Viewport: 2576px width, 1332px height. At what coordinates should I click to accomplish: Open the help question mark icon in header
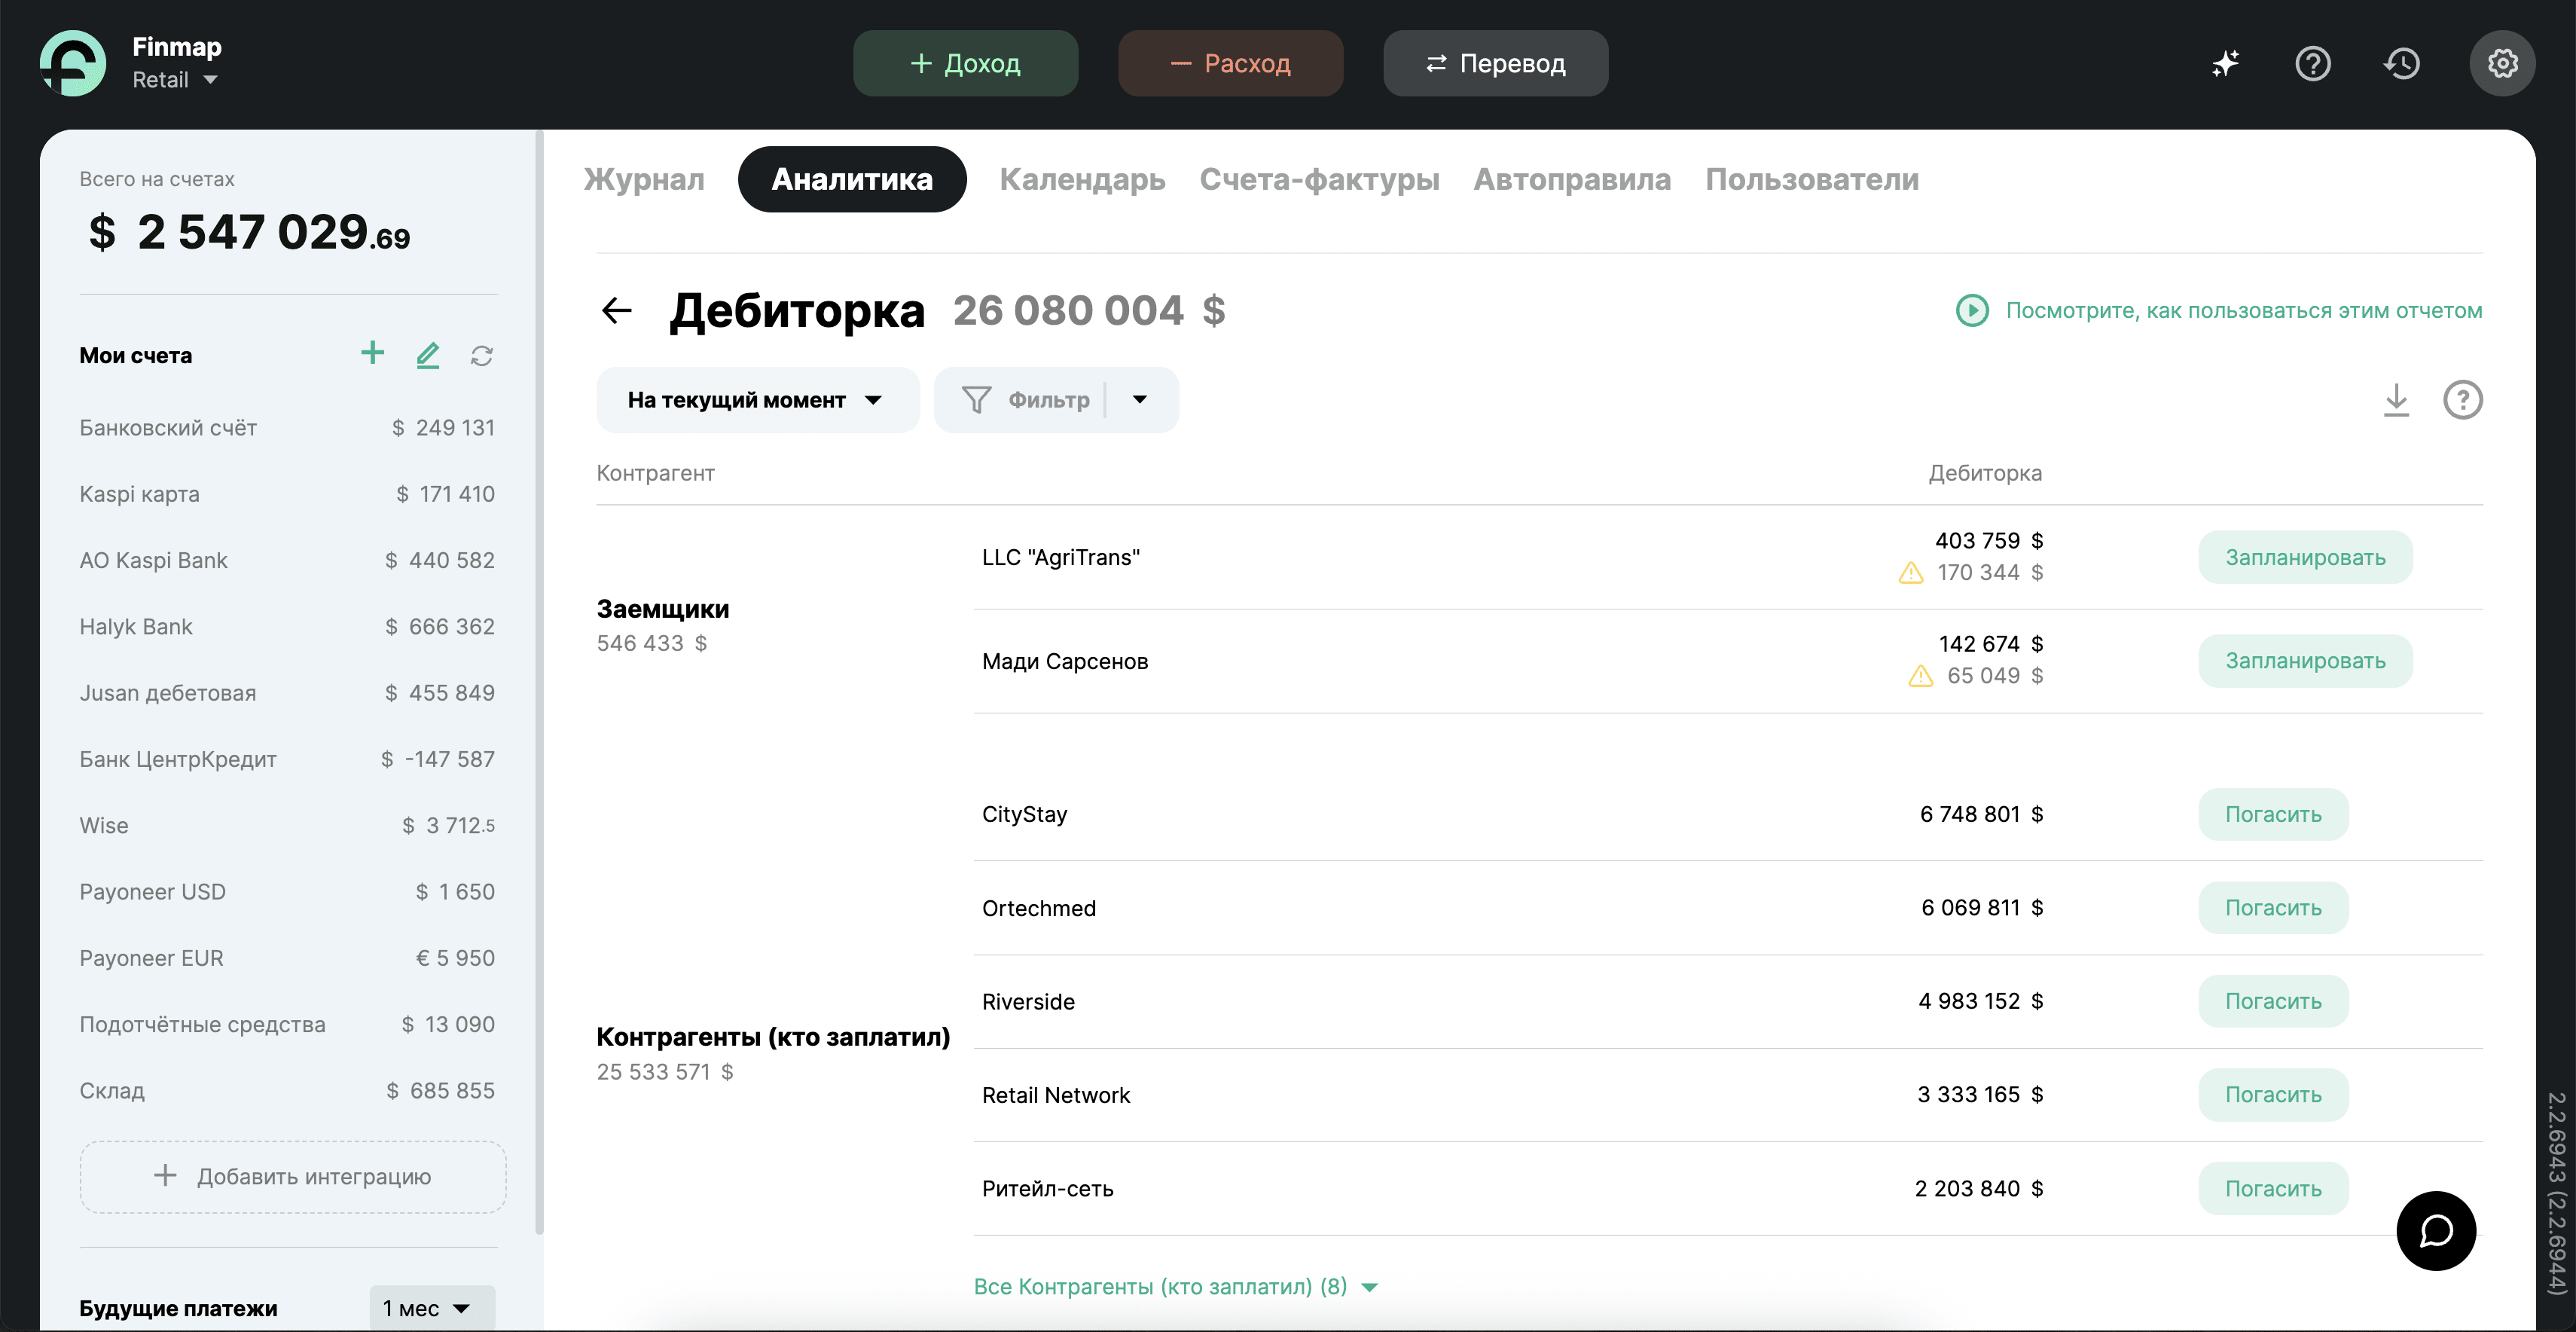pyautogui.click(x=2312, y=64)
